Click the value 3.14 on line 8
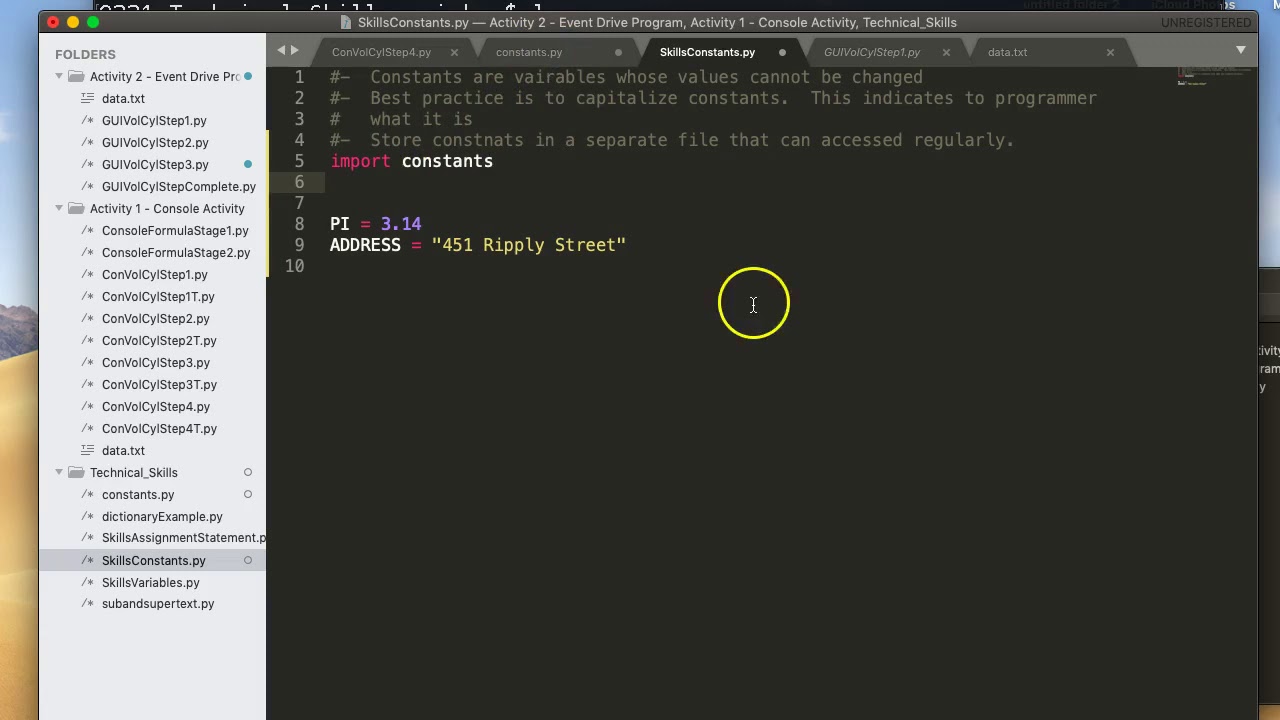 click(401, 224)
